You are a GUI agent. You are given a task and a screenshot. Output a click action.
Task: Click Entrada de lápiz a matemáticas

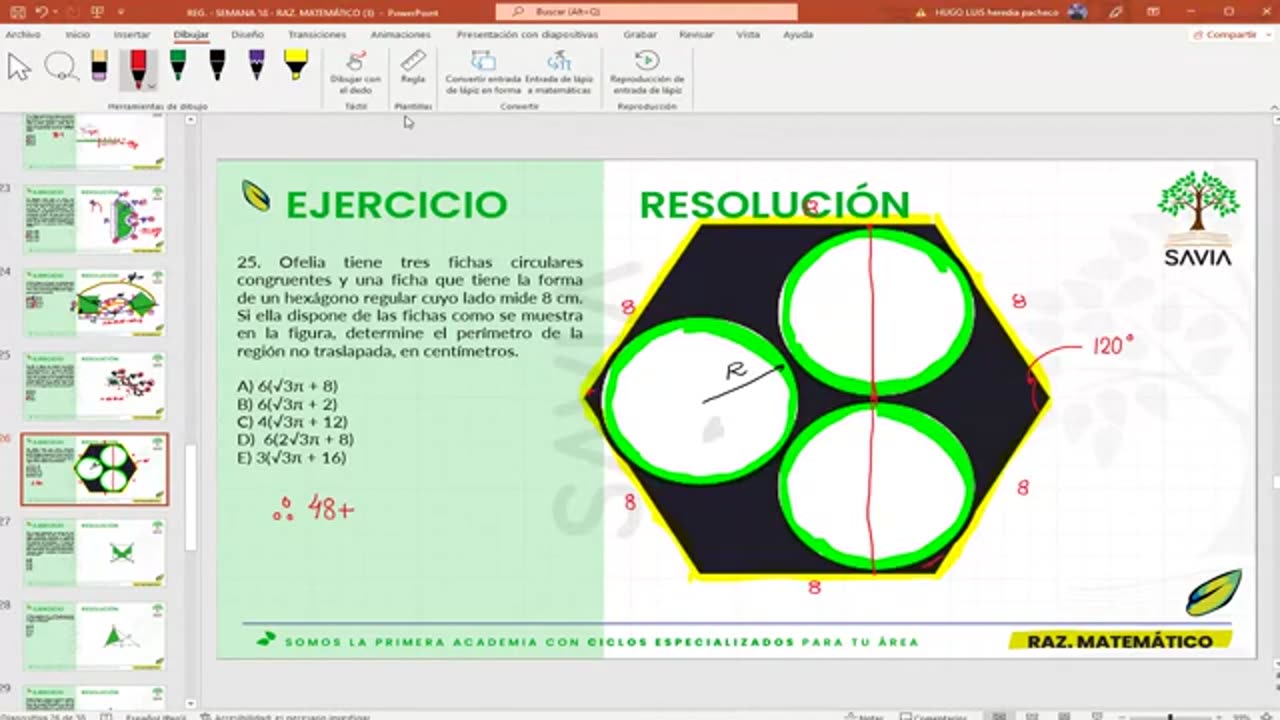click(x=559, y=73)
